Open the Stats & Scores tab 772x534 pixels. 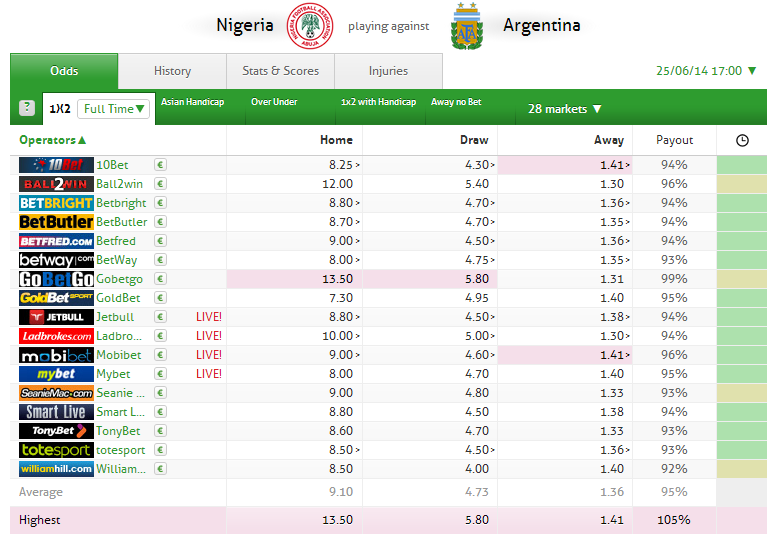point(280,71)
